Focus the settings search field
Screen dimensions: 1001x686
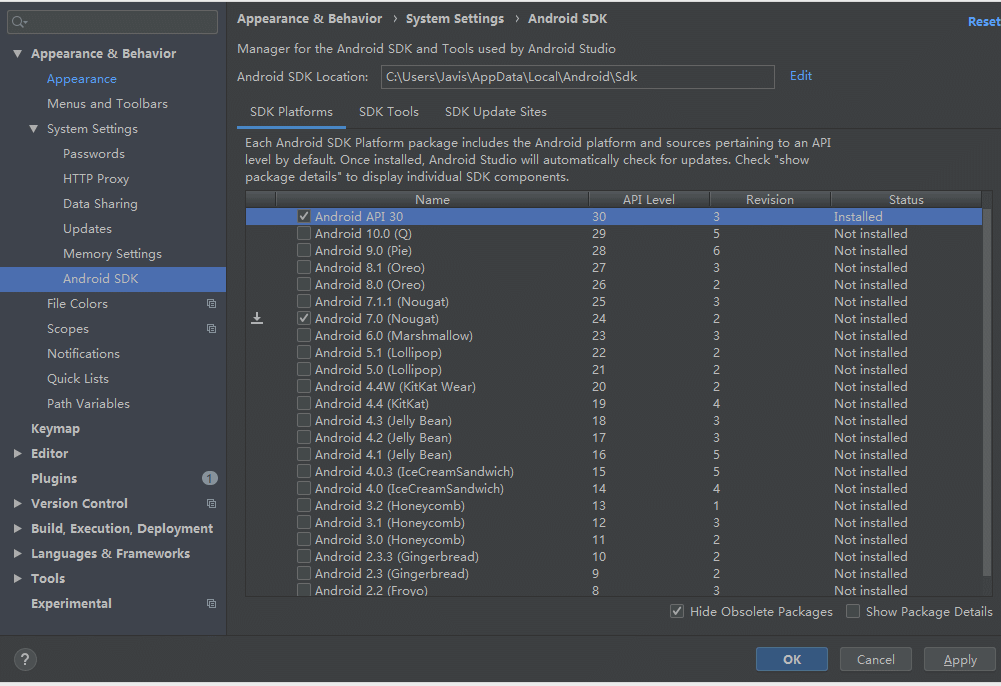[112, 22]
